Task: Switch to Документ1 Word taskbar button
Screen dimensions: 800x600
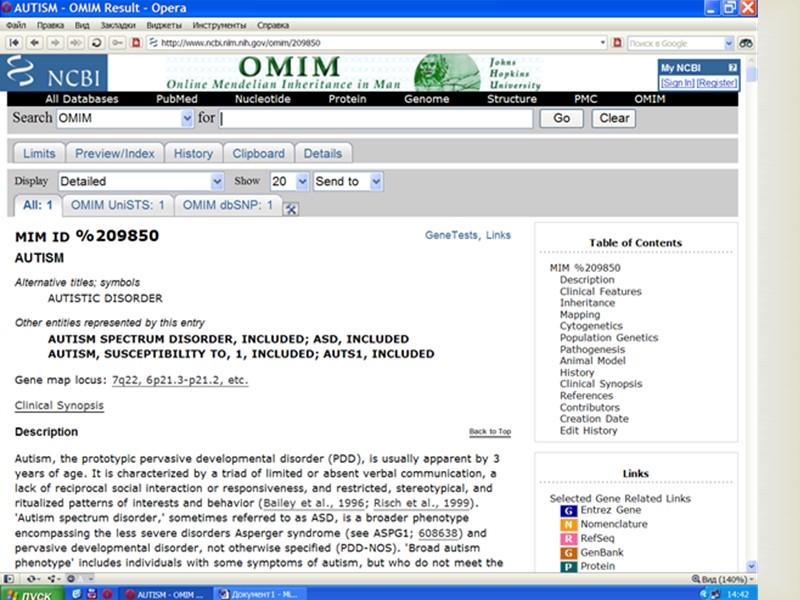Action: pyautogui.click(x=262, y=594)
